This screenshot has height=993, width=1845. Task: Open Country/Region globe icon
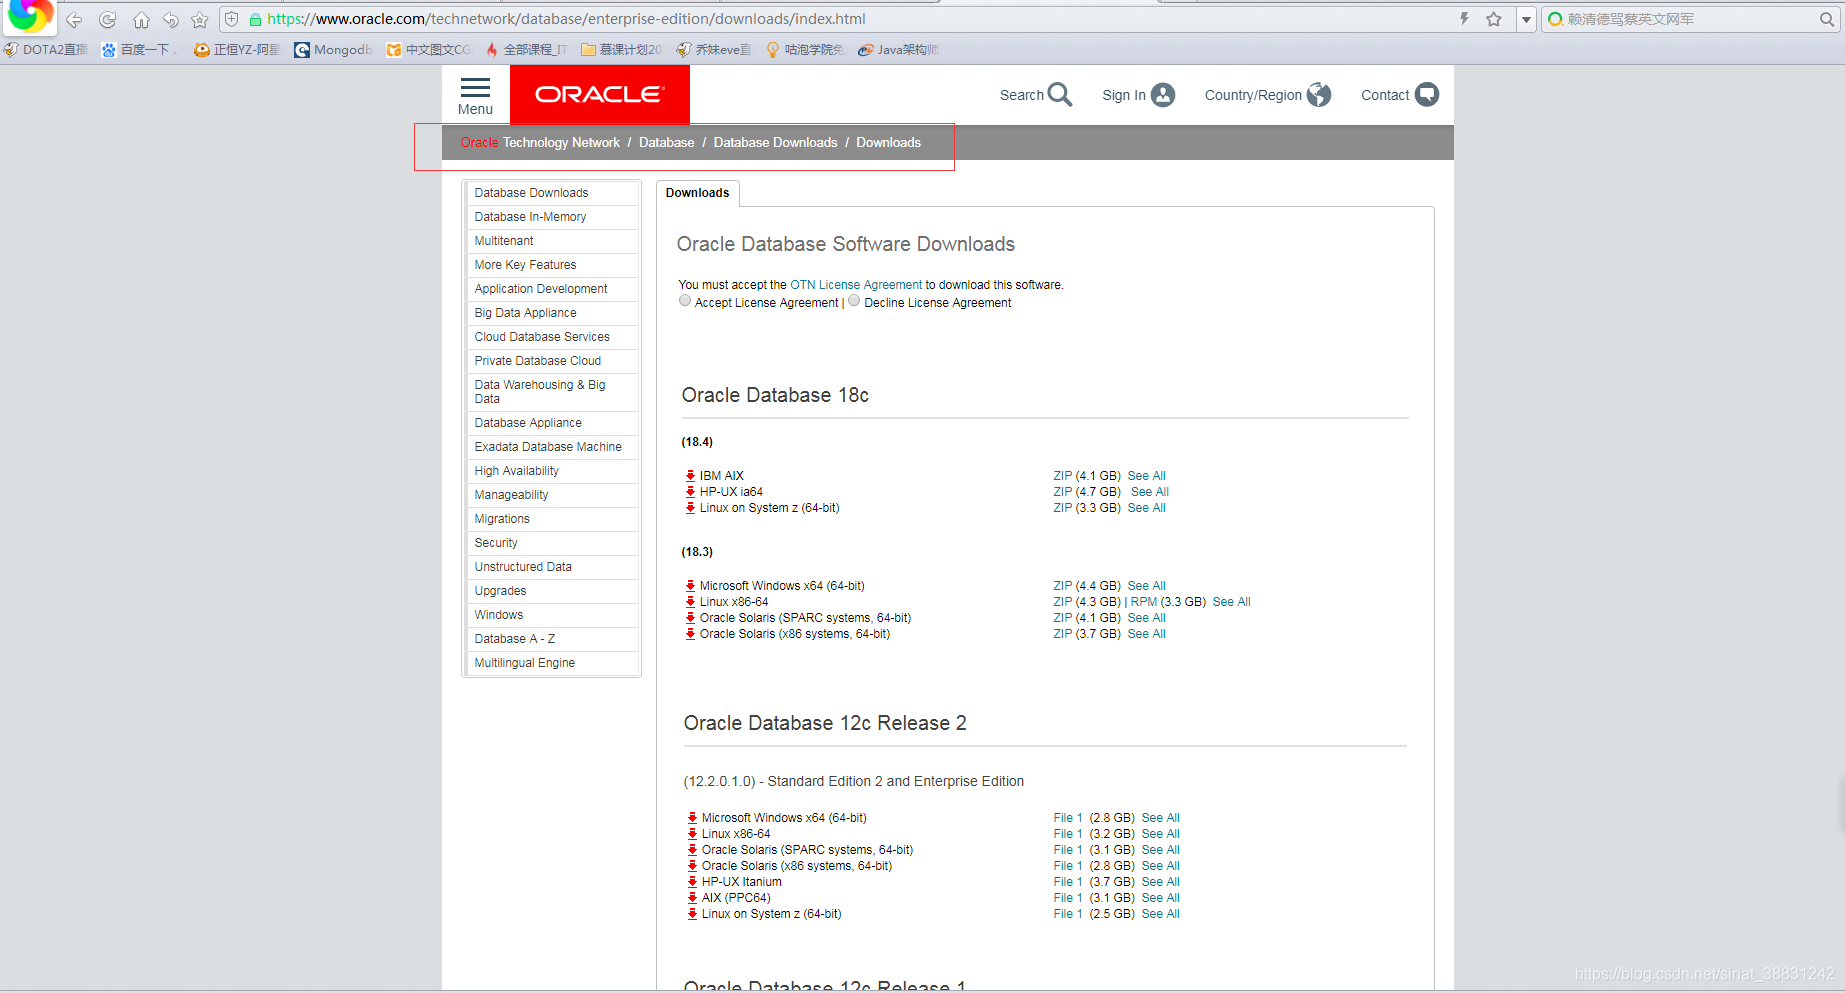[x=1319, y=95]
